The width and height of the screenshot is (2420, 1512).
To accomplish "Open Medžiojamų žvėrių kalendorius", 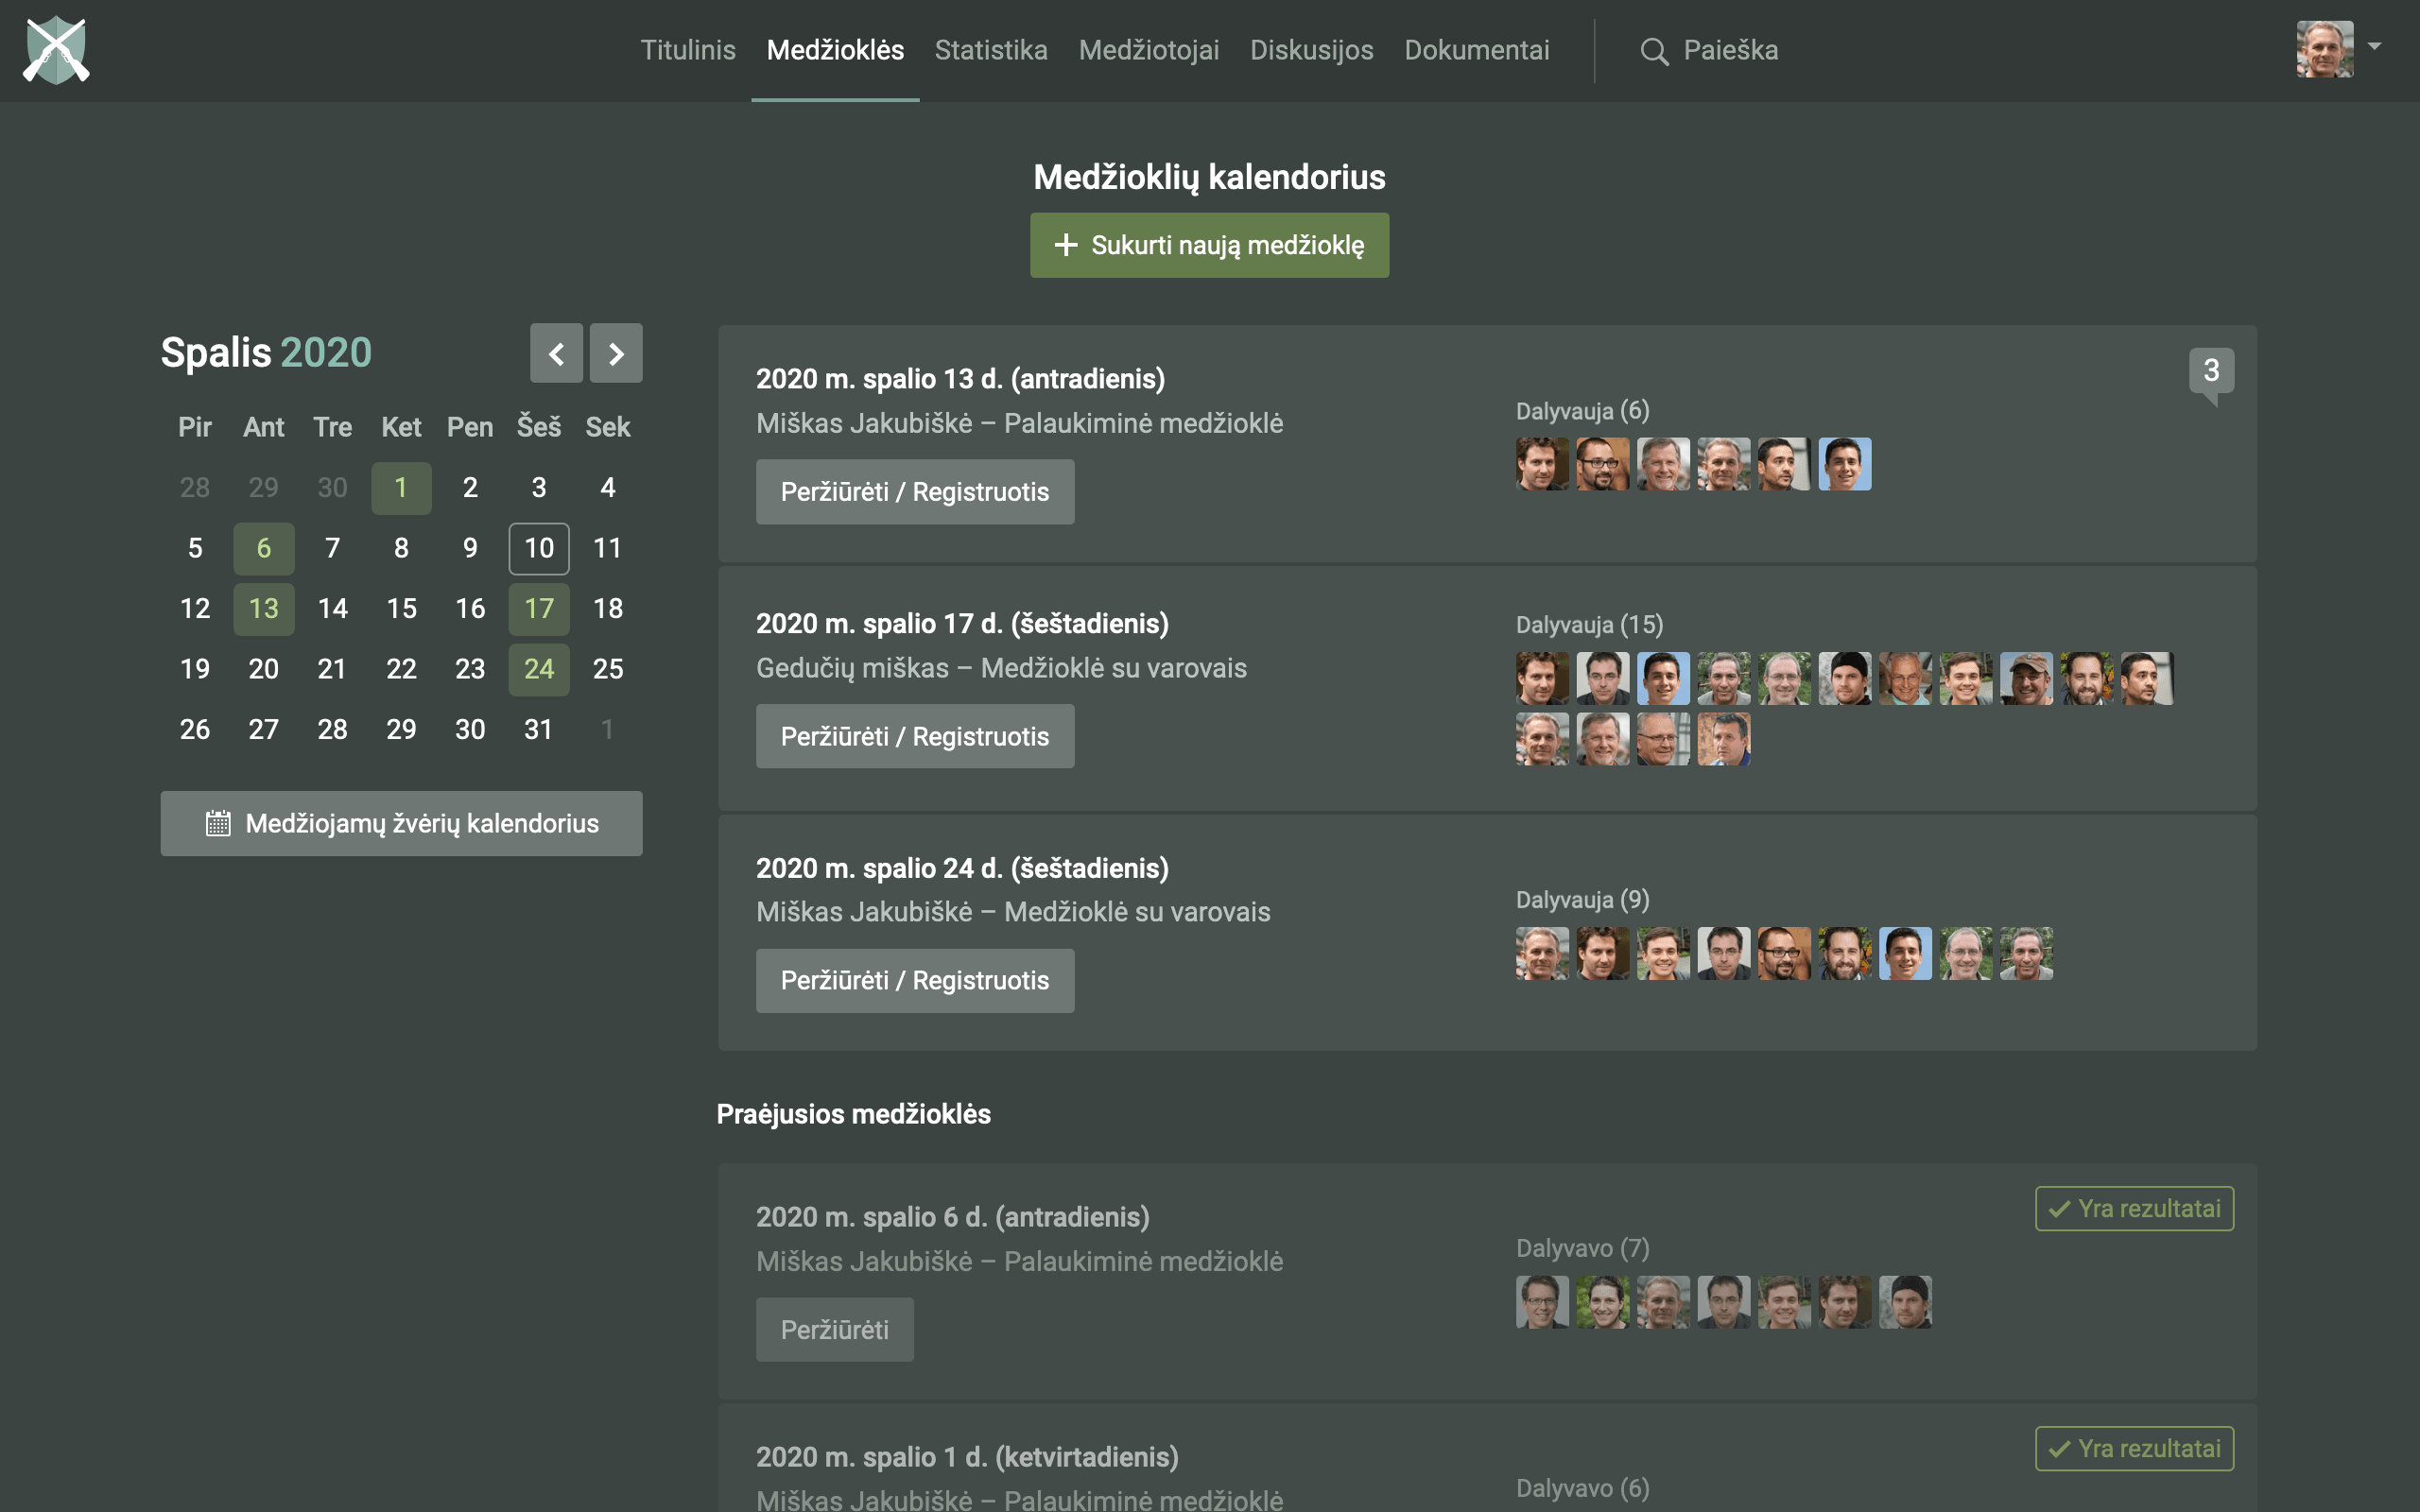I will coord(401,823).
